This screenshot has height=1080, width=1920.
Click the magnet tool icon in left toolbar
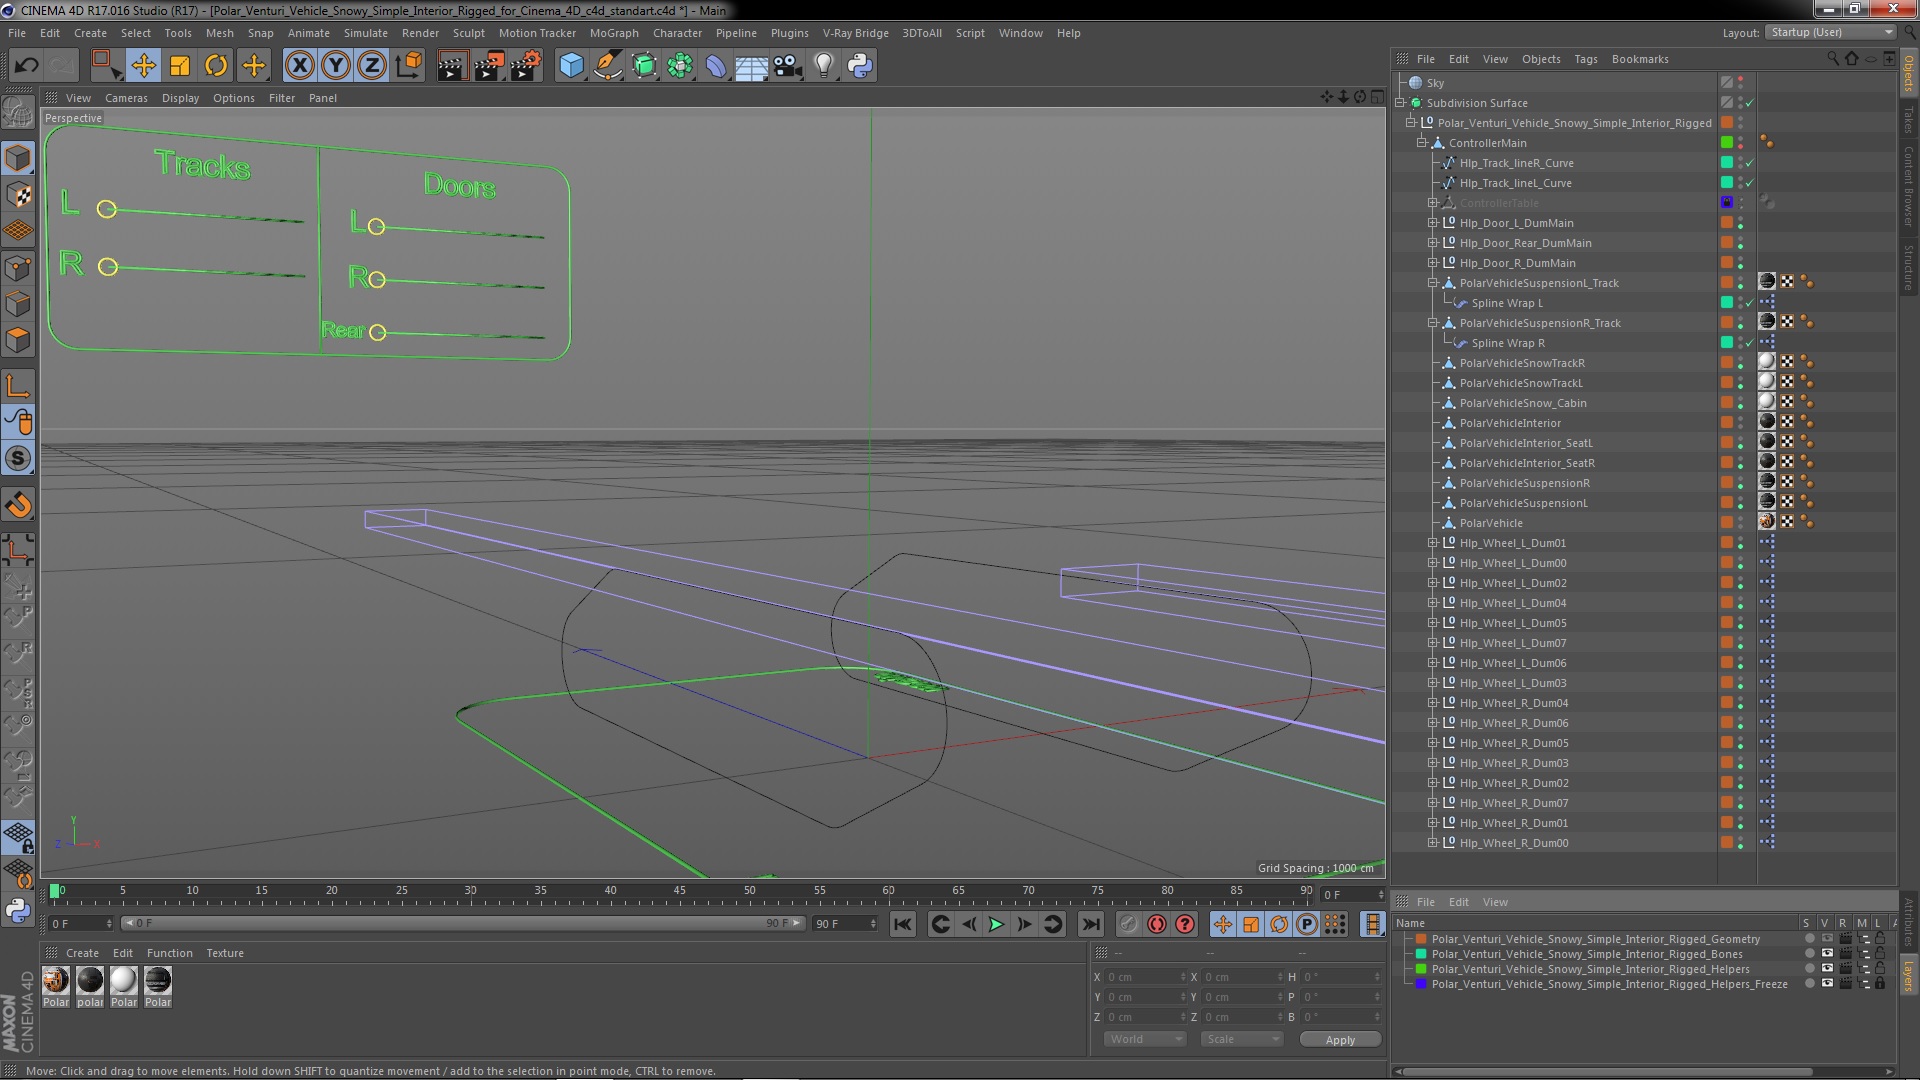[18, 505]
